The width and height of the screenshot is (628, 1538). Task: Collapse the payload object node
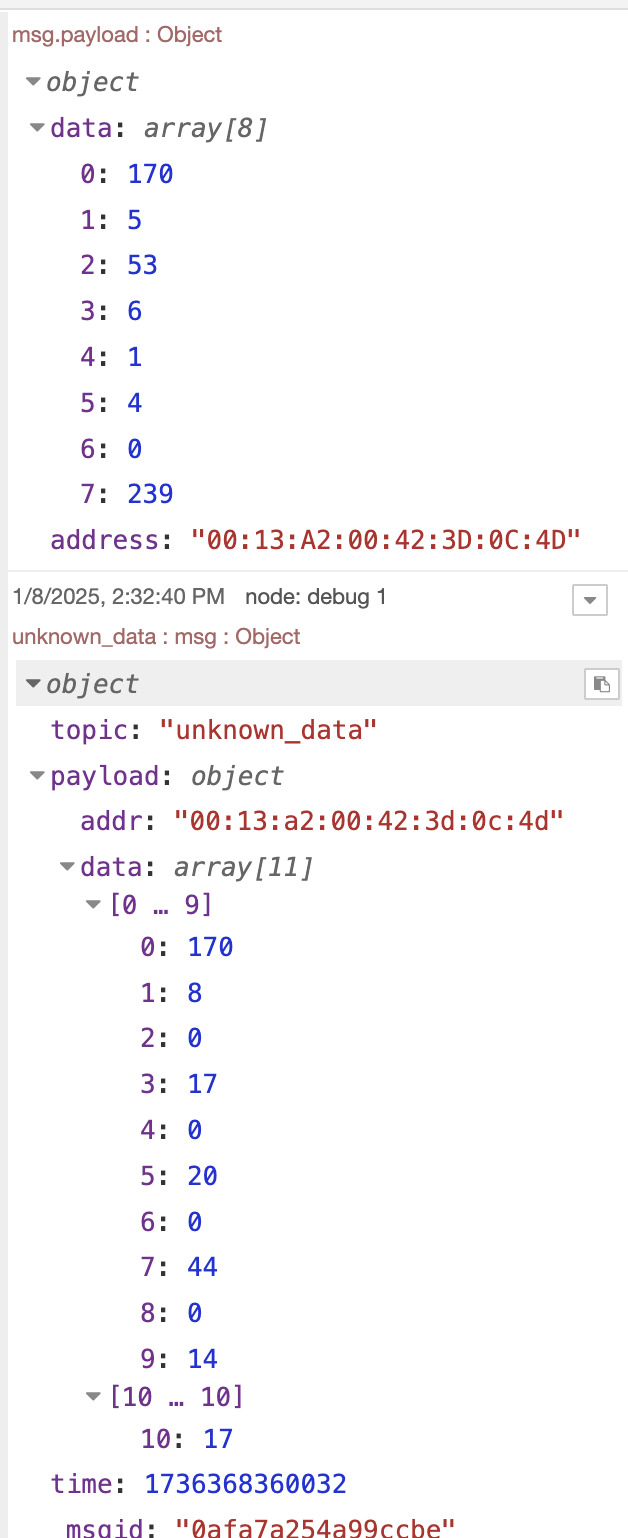tap(38, 776)
